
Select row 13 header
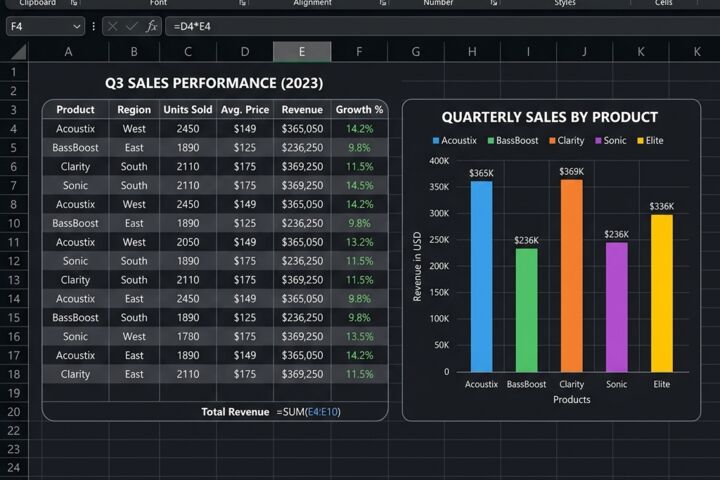click(x=14, y=280)
